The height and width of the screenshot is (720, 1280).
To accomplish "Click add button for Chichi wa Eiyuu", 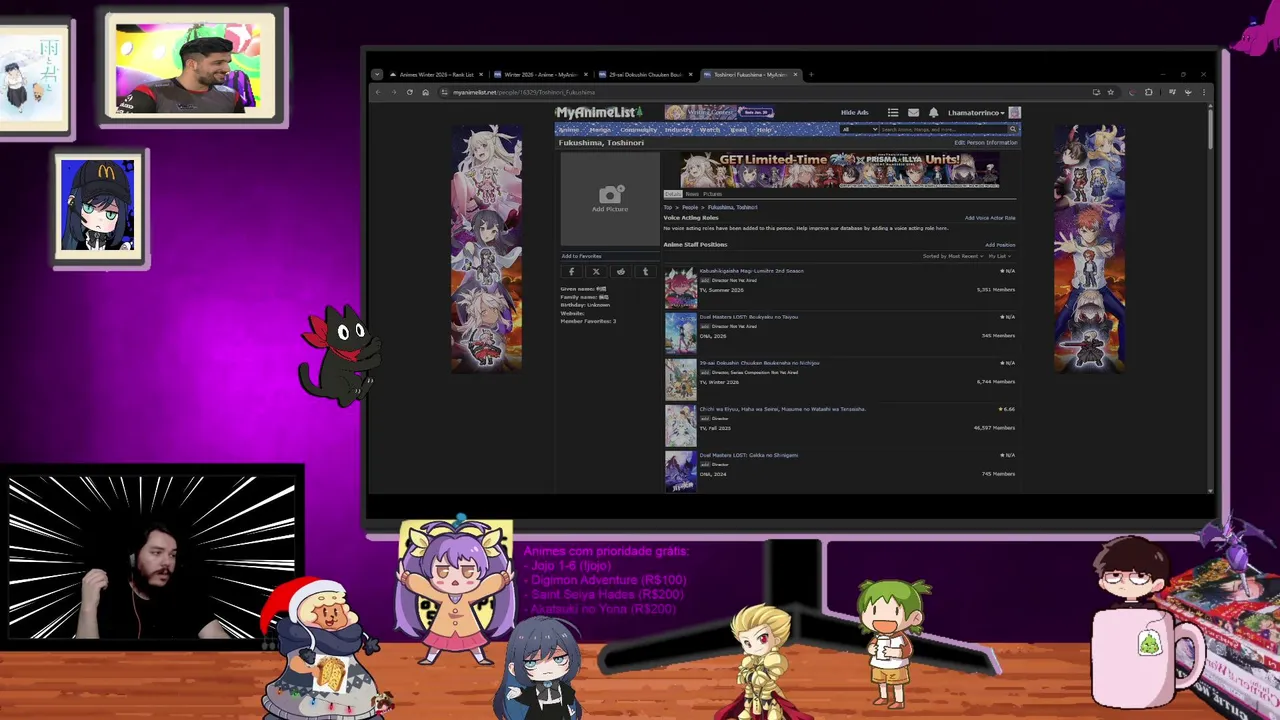I will 704,418.
